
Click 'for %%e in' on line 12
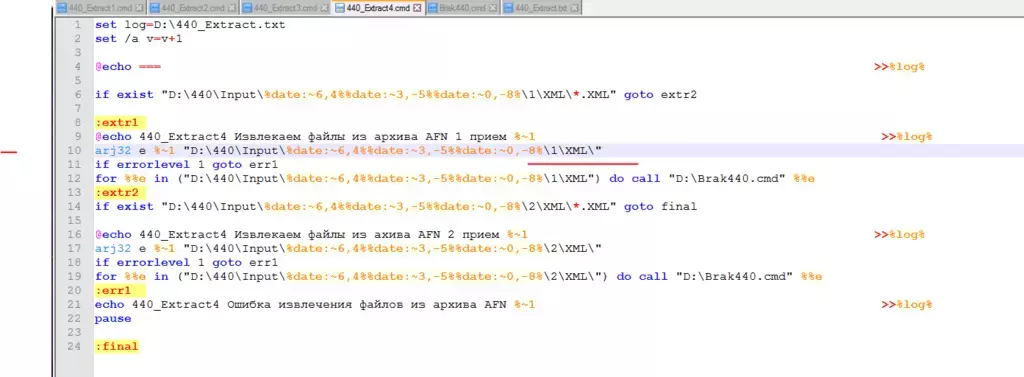131,178
